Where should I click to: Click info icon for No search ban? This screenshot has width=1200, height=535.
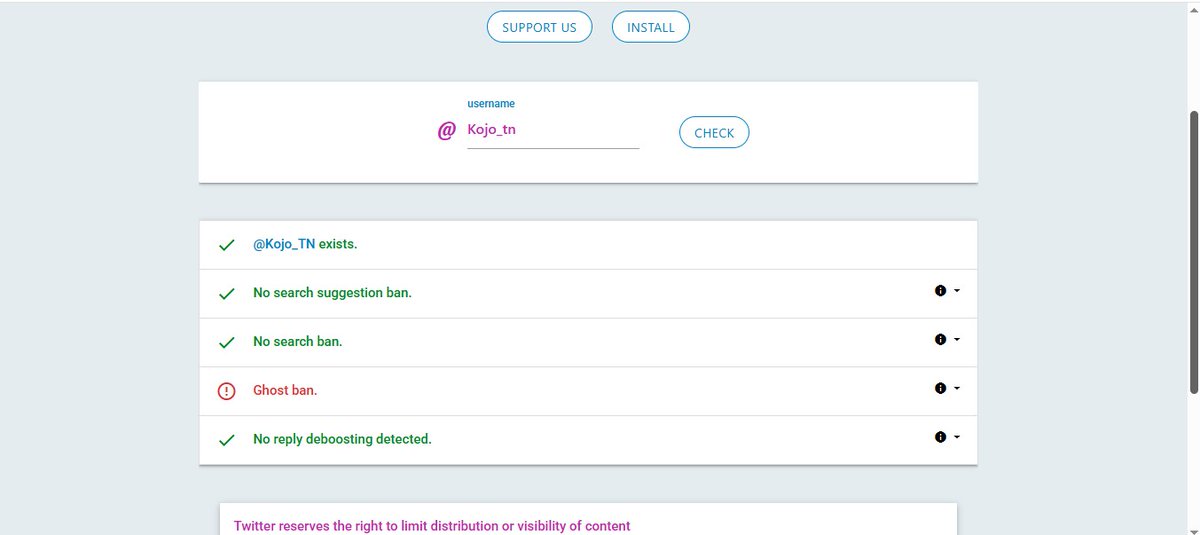click(x=940, y=339)
